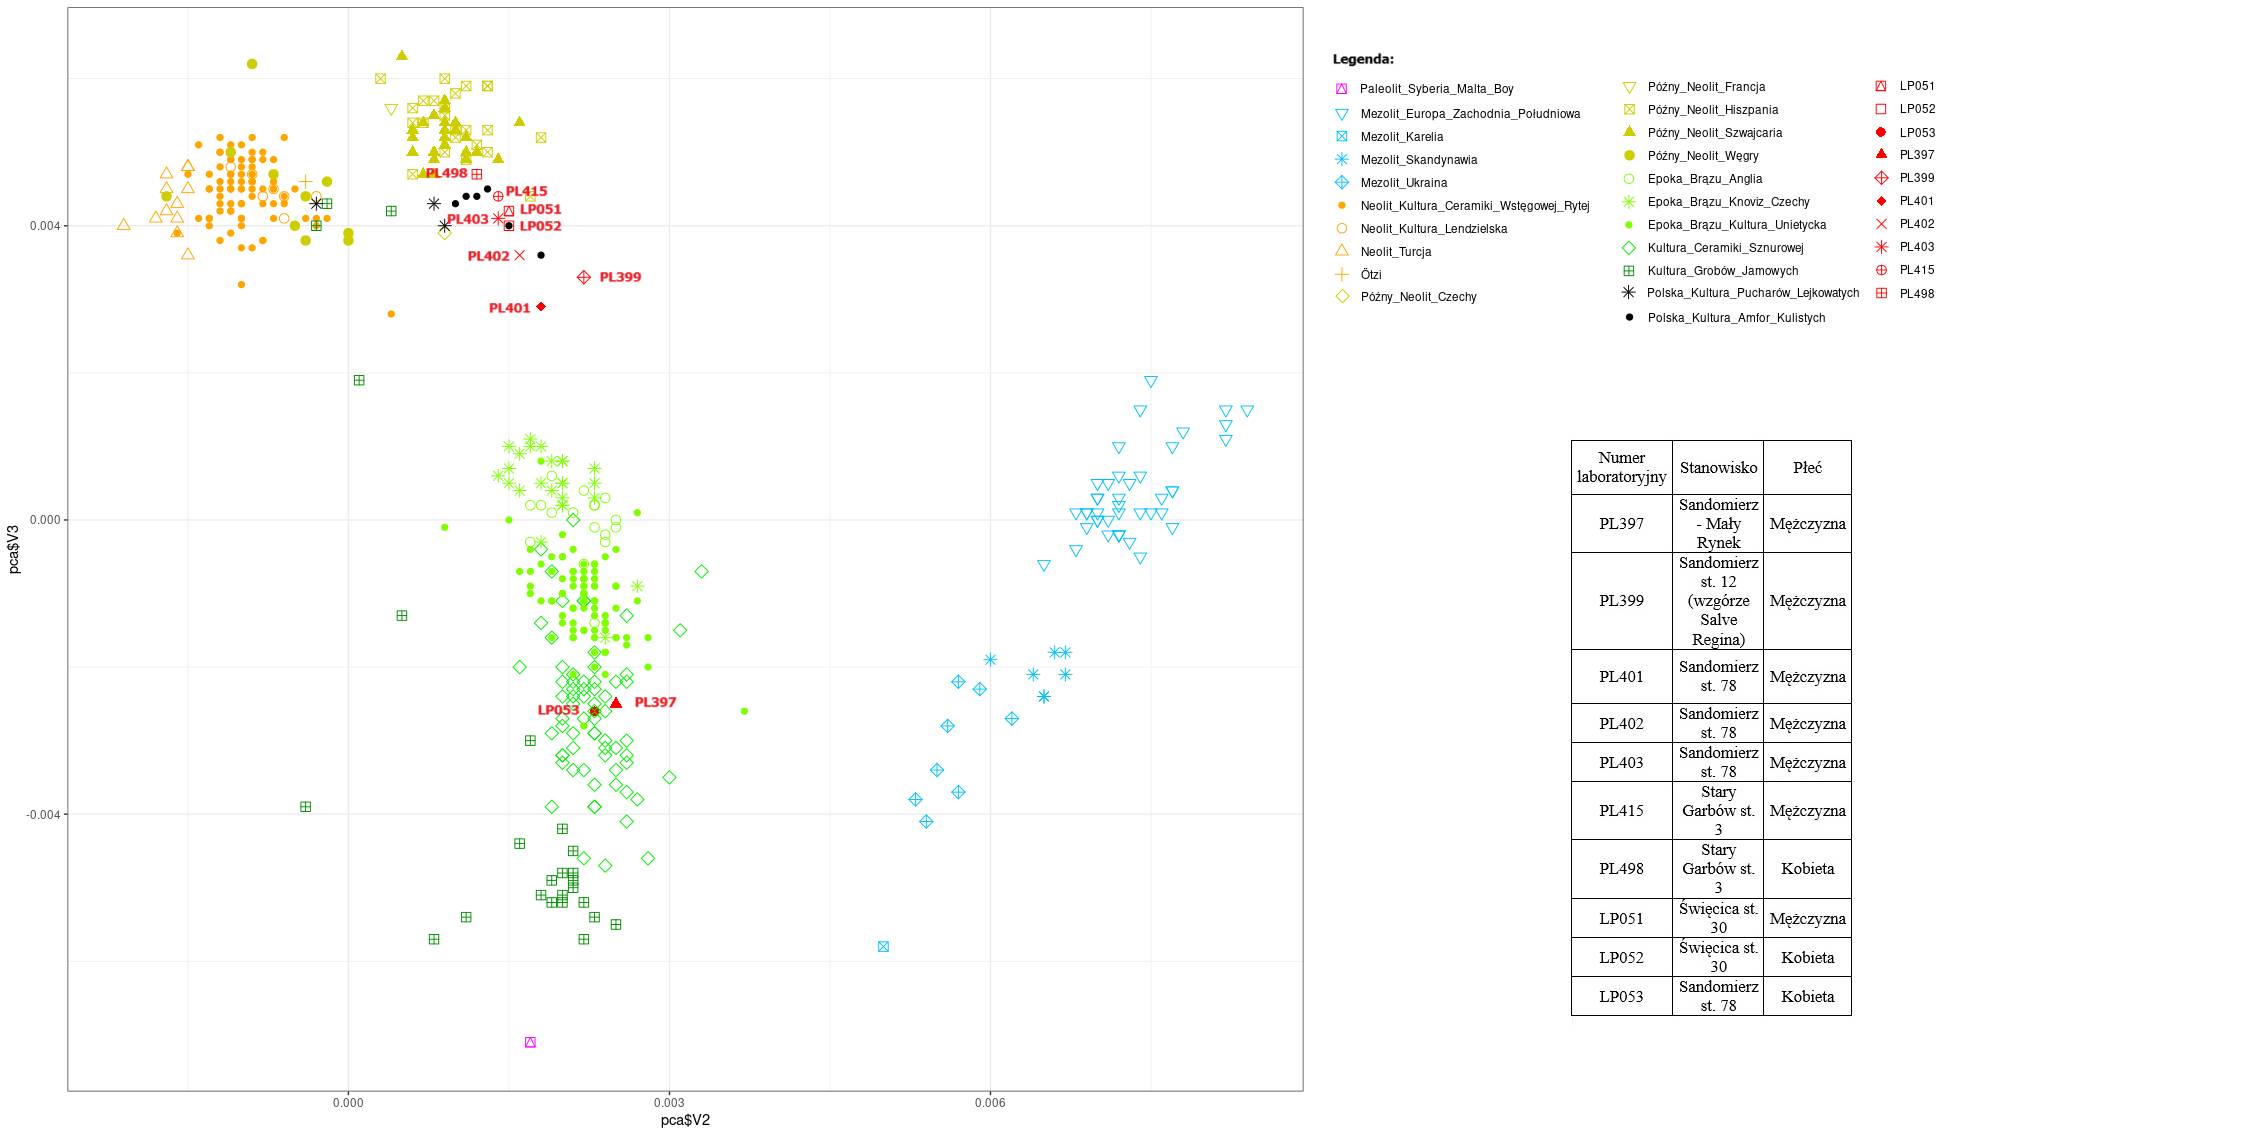Click the Stanowisko table column header
This screenshot has width=2259, height=1136.
(x=1718, y=467)
